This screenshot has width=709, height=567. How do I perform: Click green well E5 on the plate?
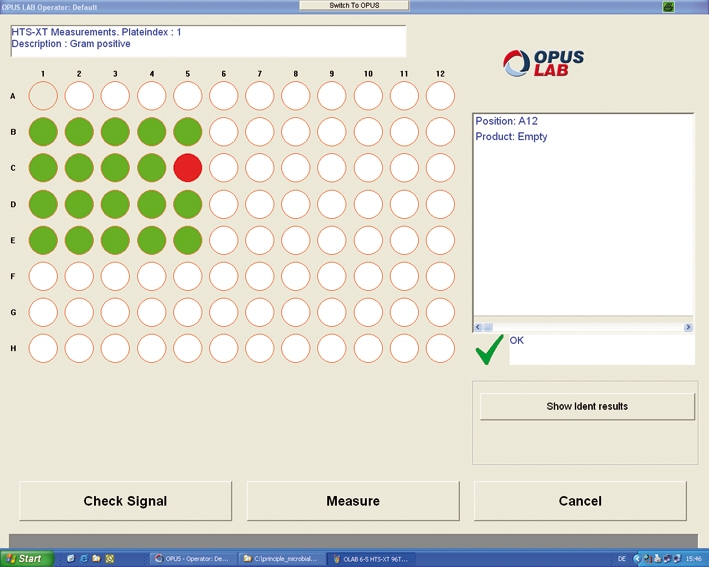[188, 240]
